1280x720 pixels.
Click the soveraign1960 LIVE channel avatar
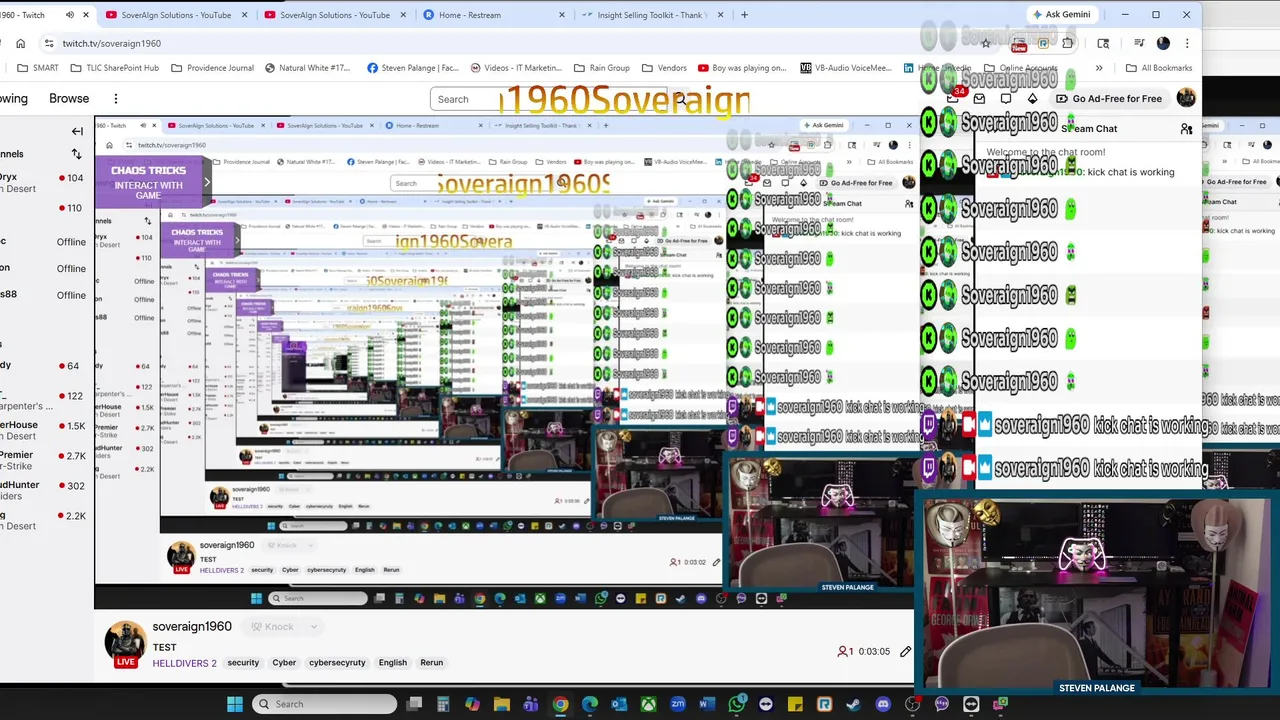(125, 643)
